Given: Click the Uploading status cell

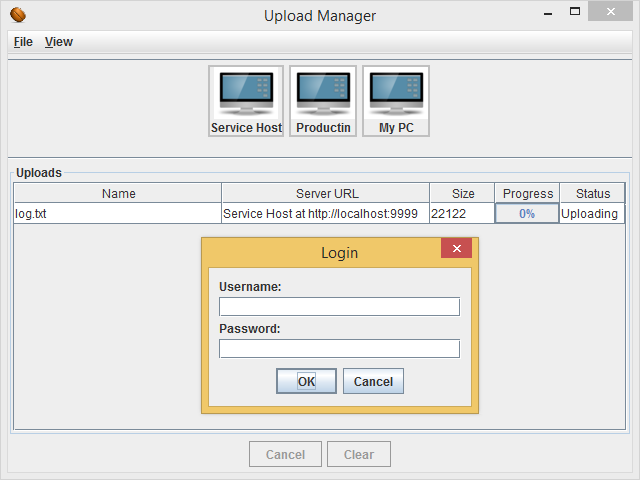Looking at the screenshot, I should (592, 213).
